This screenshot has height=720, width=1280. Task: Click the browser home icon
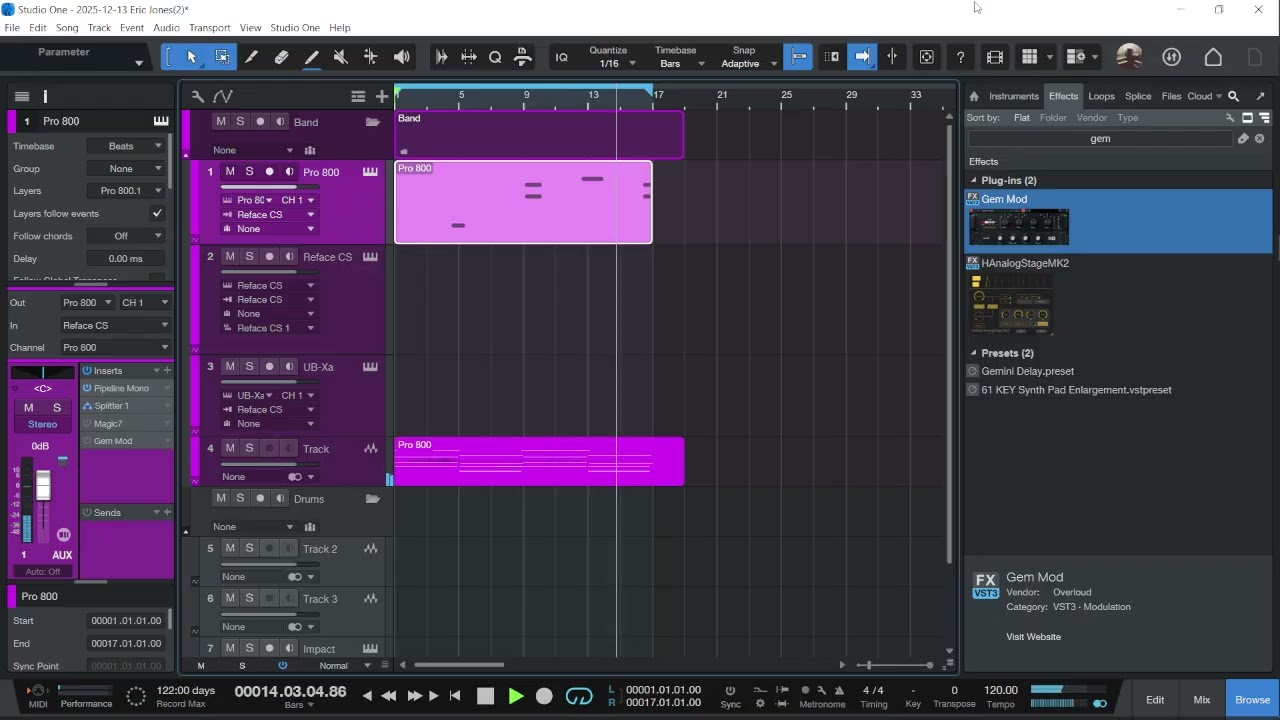point(974,96)
